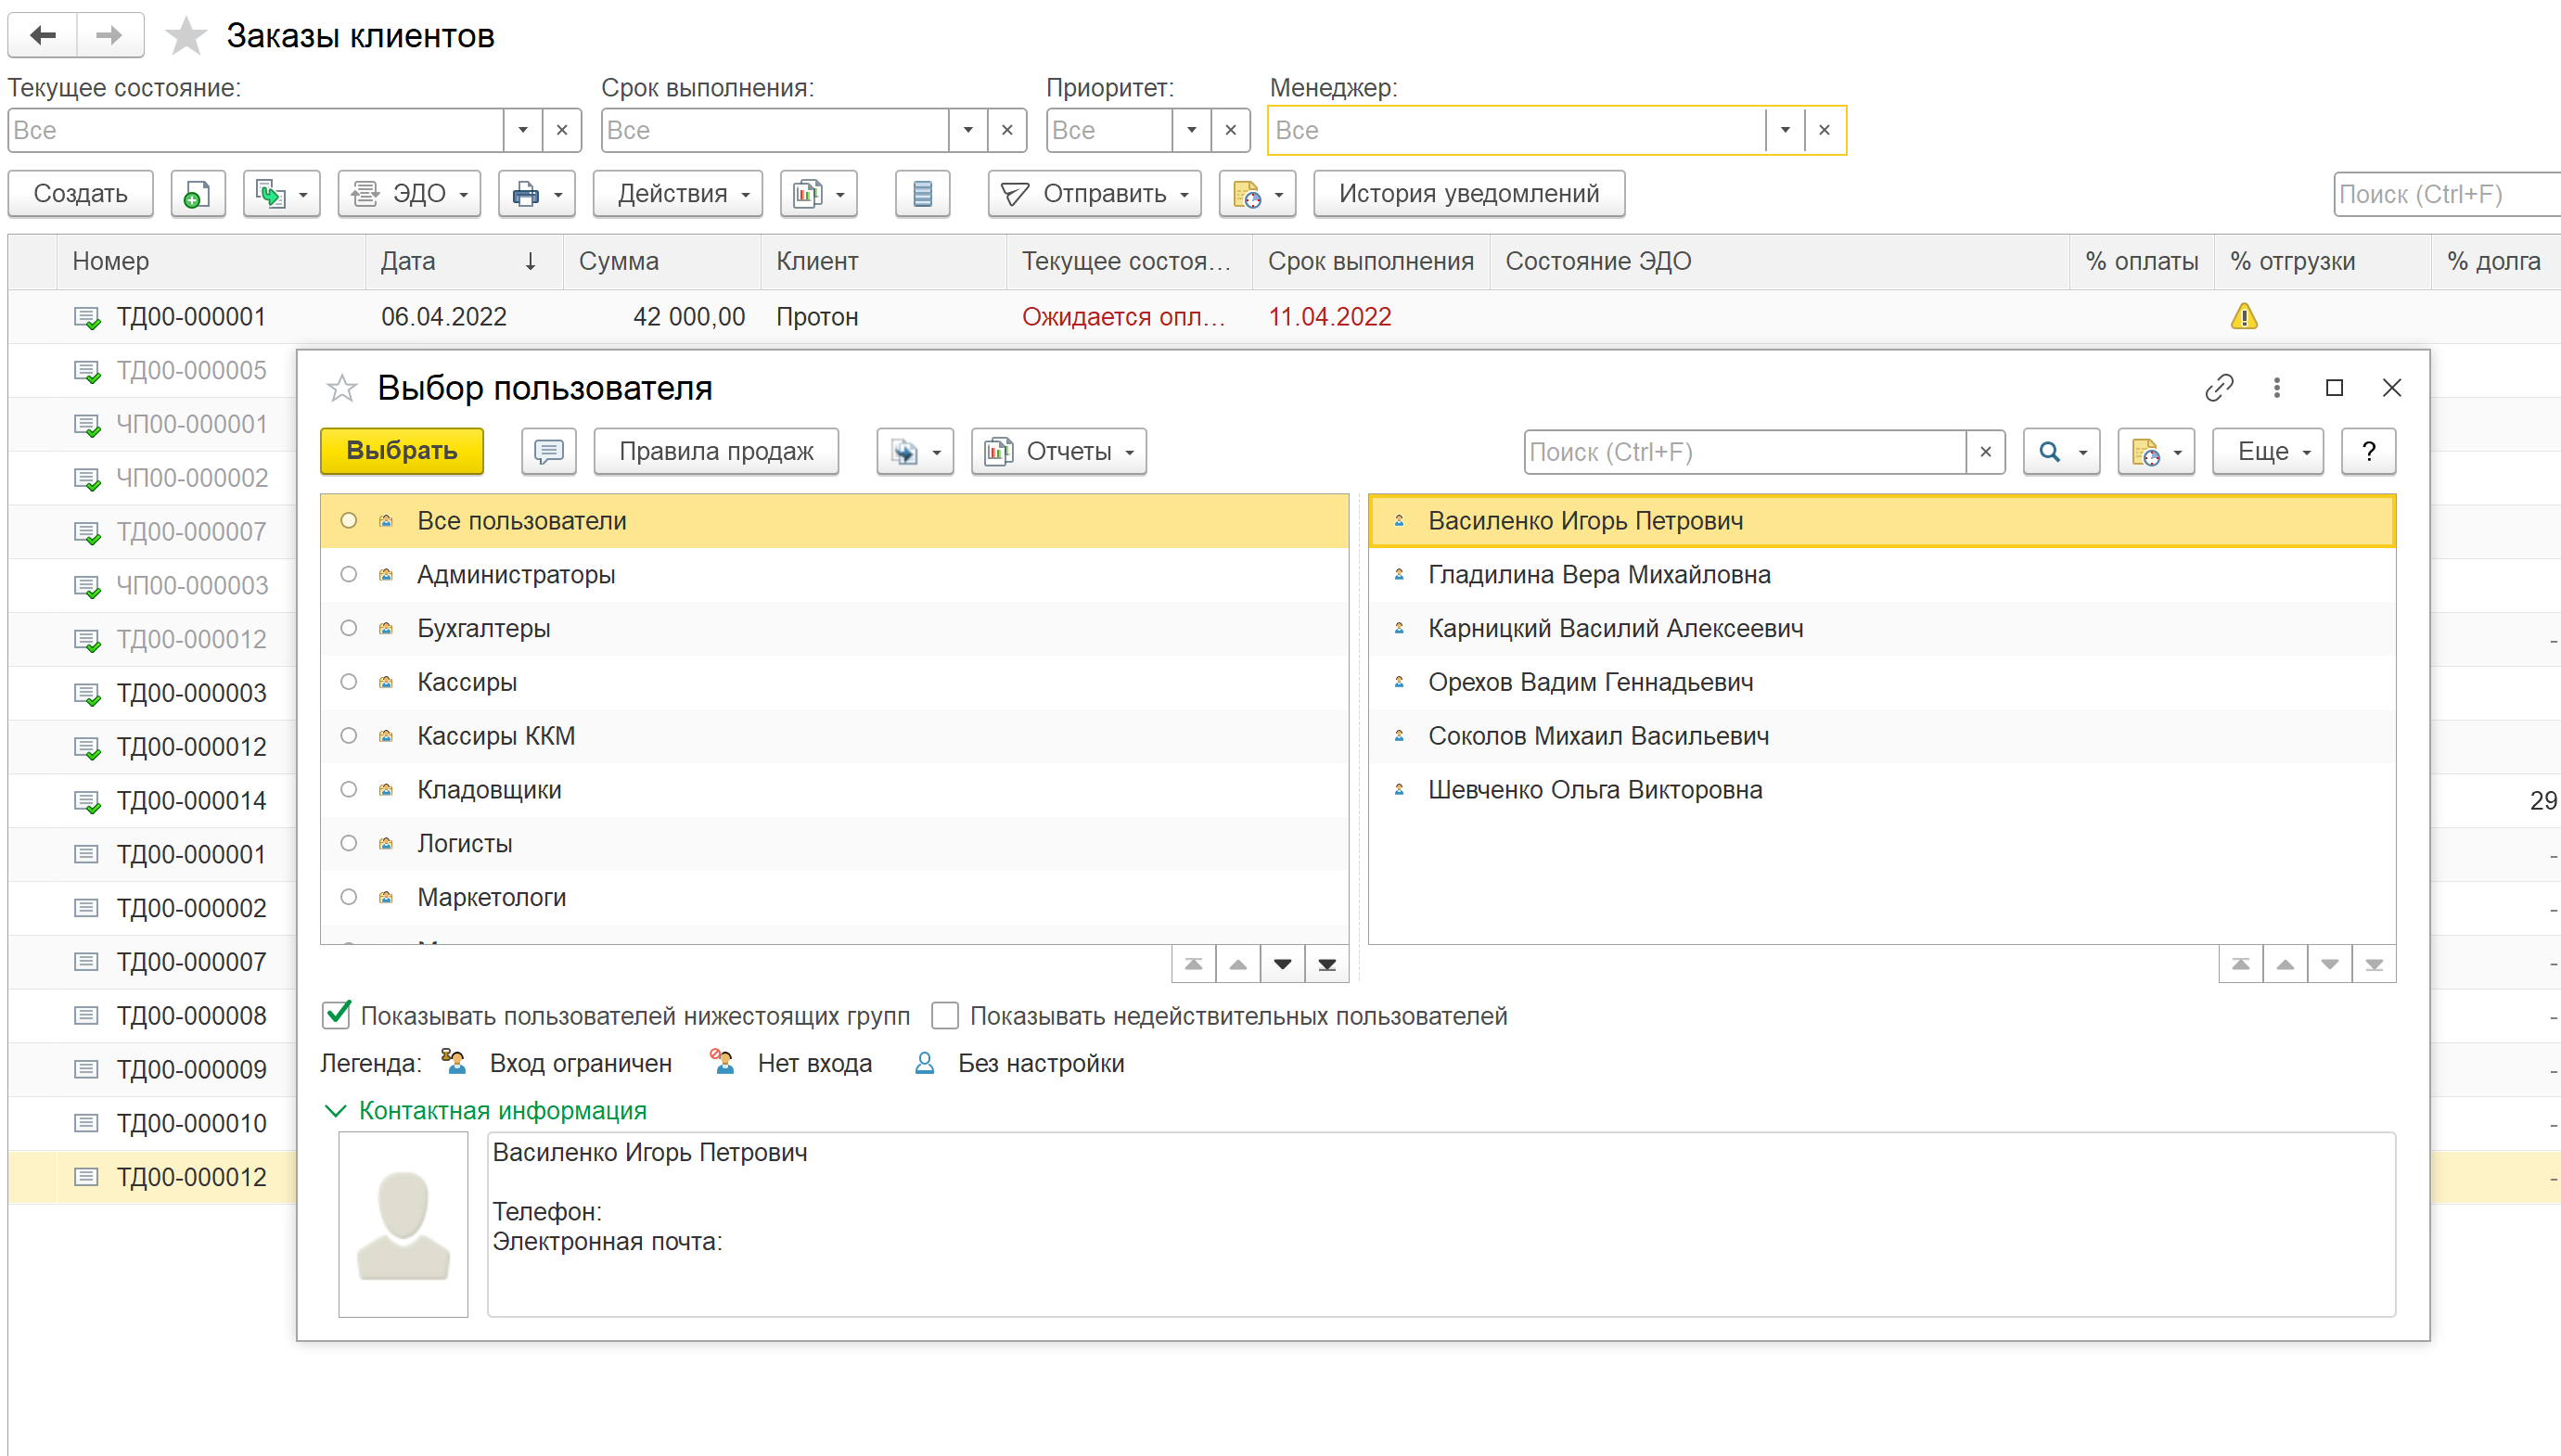Click the user avatar placeholder photo

point(403,1224)
